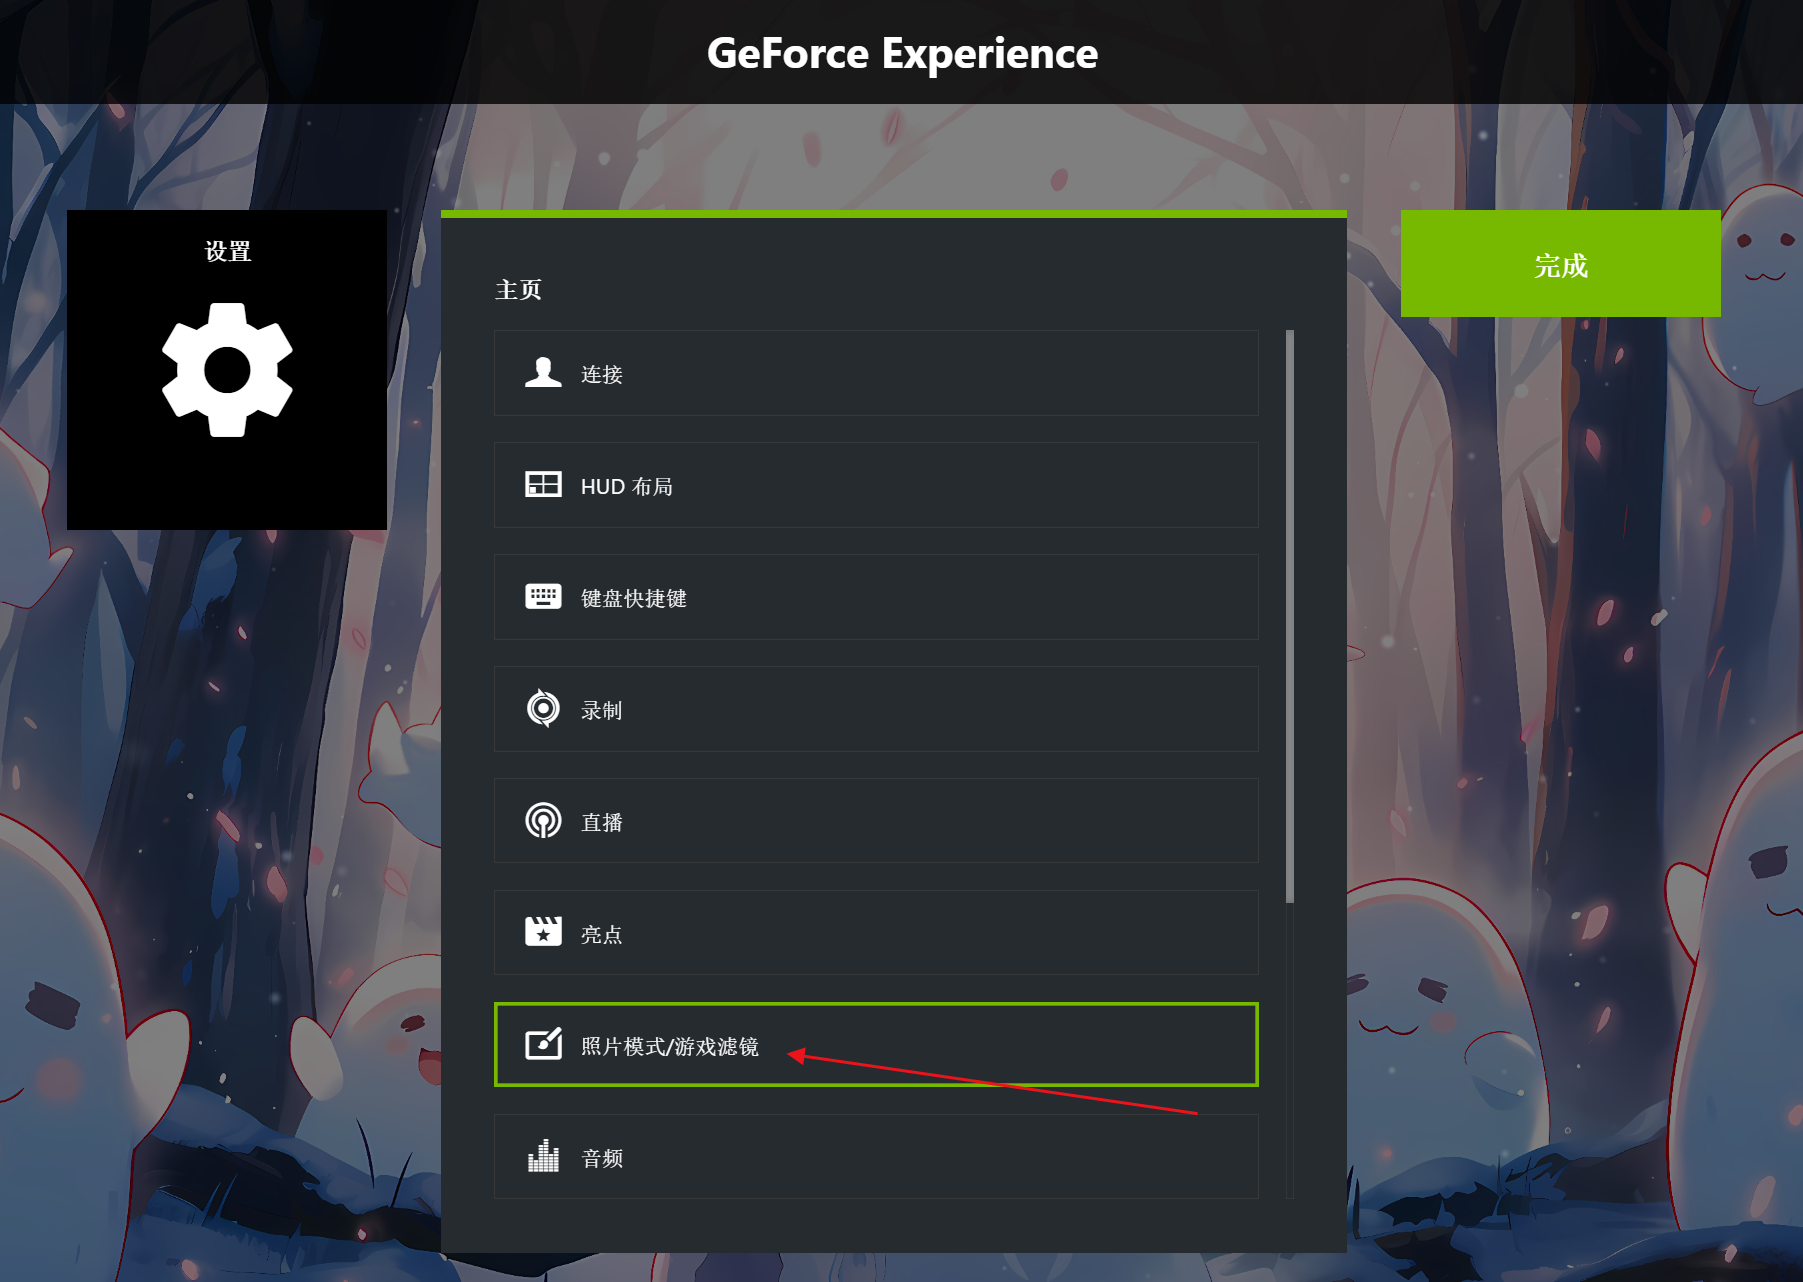The image size is (1803, 1282).
Task: Open the 连接 menu entry
Action: point(876,373)
